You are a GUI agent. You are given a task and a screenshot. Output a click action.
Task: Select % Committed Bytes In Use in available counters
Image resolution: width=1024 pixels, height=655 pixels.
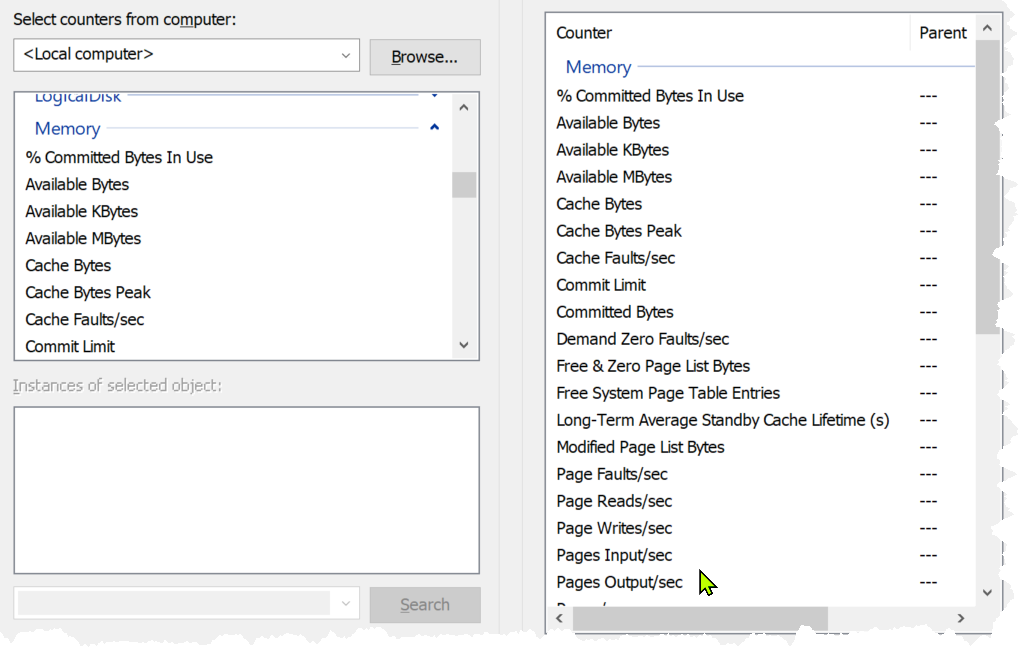coord(119,157)
